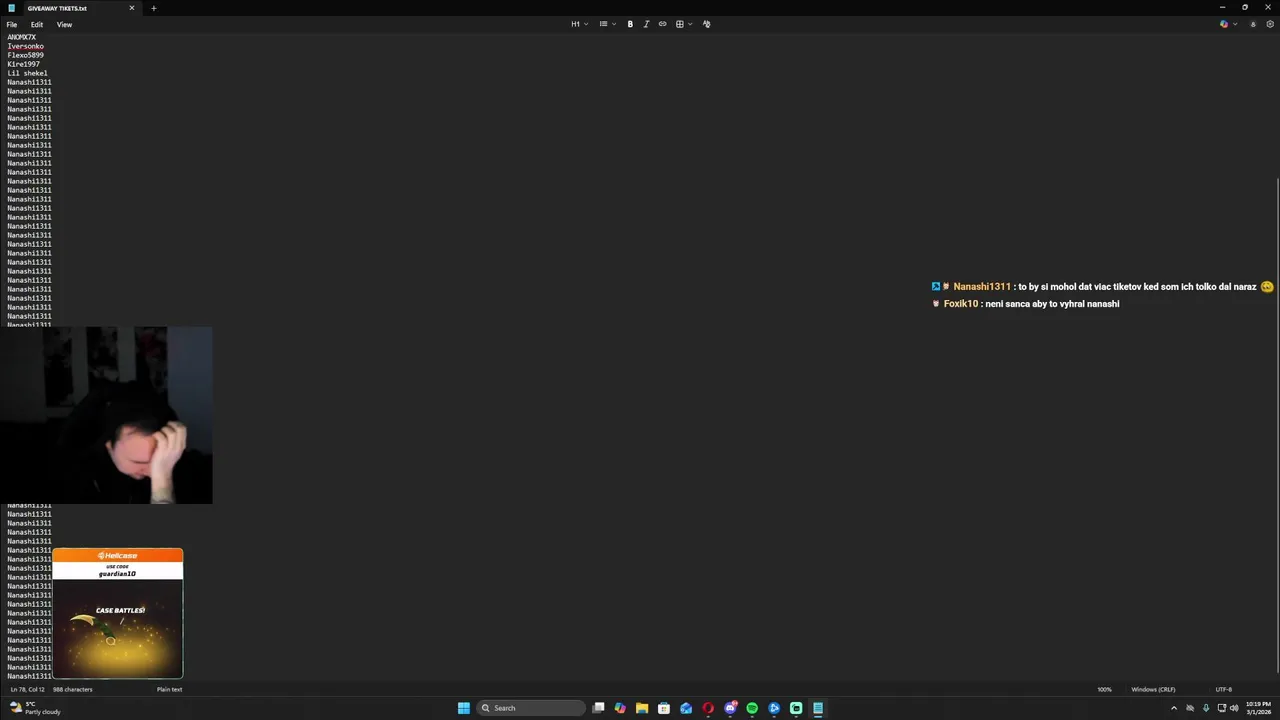Open the Mail app from taskbar

click(x=686, y=708)
